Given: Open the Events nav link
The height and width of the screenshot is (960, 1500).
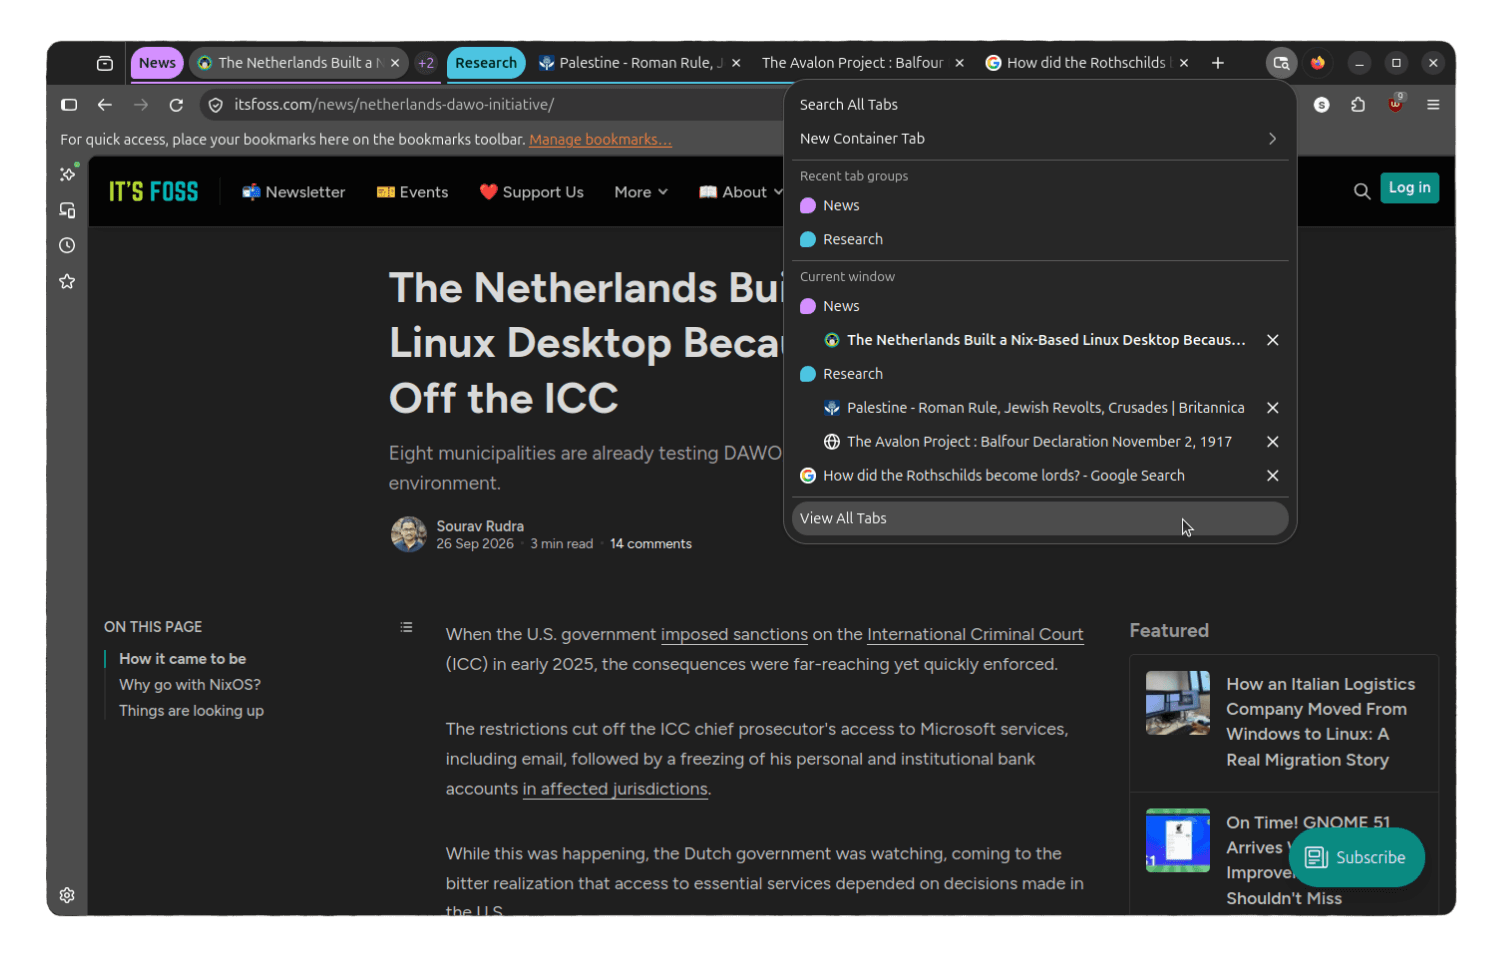Looking at the screenshot, I should coord(412,192).
